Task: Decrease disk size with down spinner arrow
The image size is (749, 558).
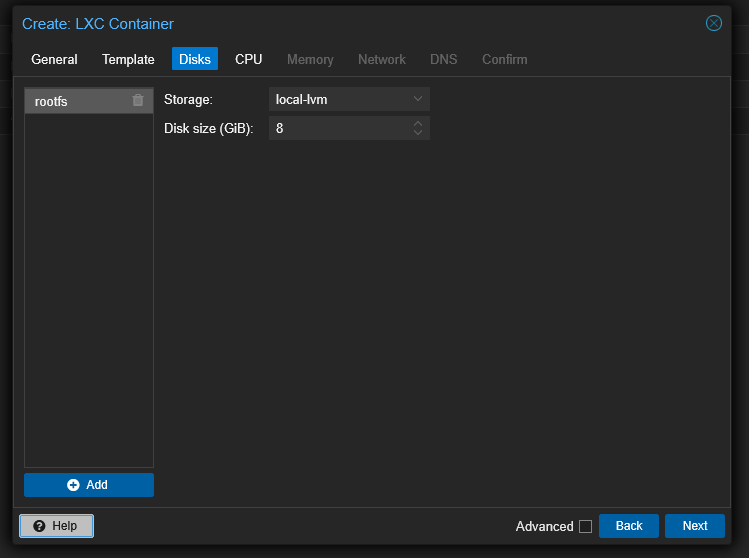Action: (x=418, y=133)
